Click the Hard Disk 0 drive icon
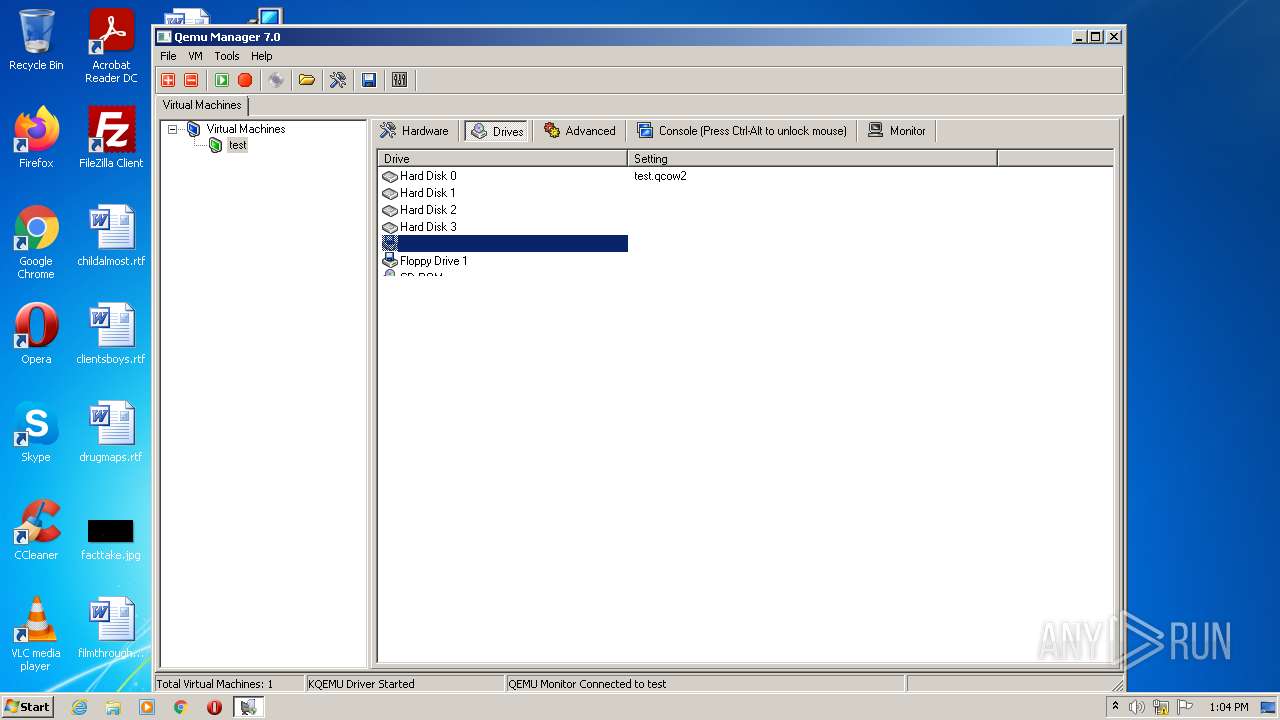Image resolution: width=1280 pixels, height=720 pixels. coord(389,176)
